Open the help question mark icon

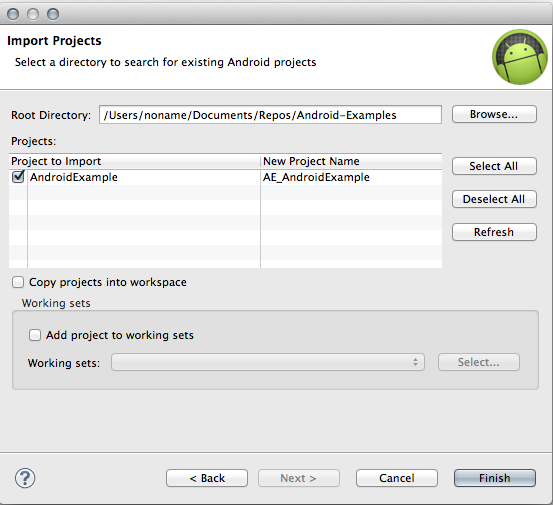[x=25, y=478]
